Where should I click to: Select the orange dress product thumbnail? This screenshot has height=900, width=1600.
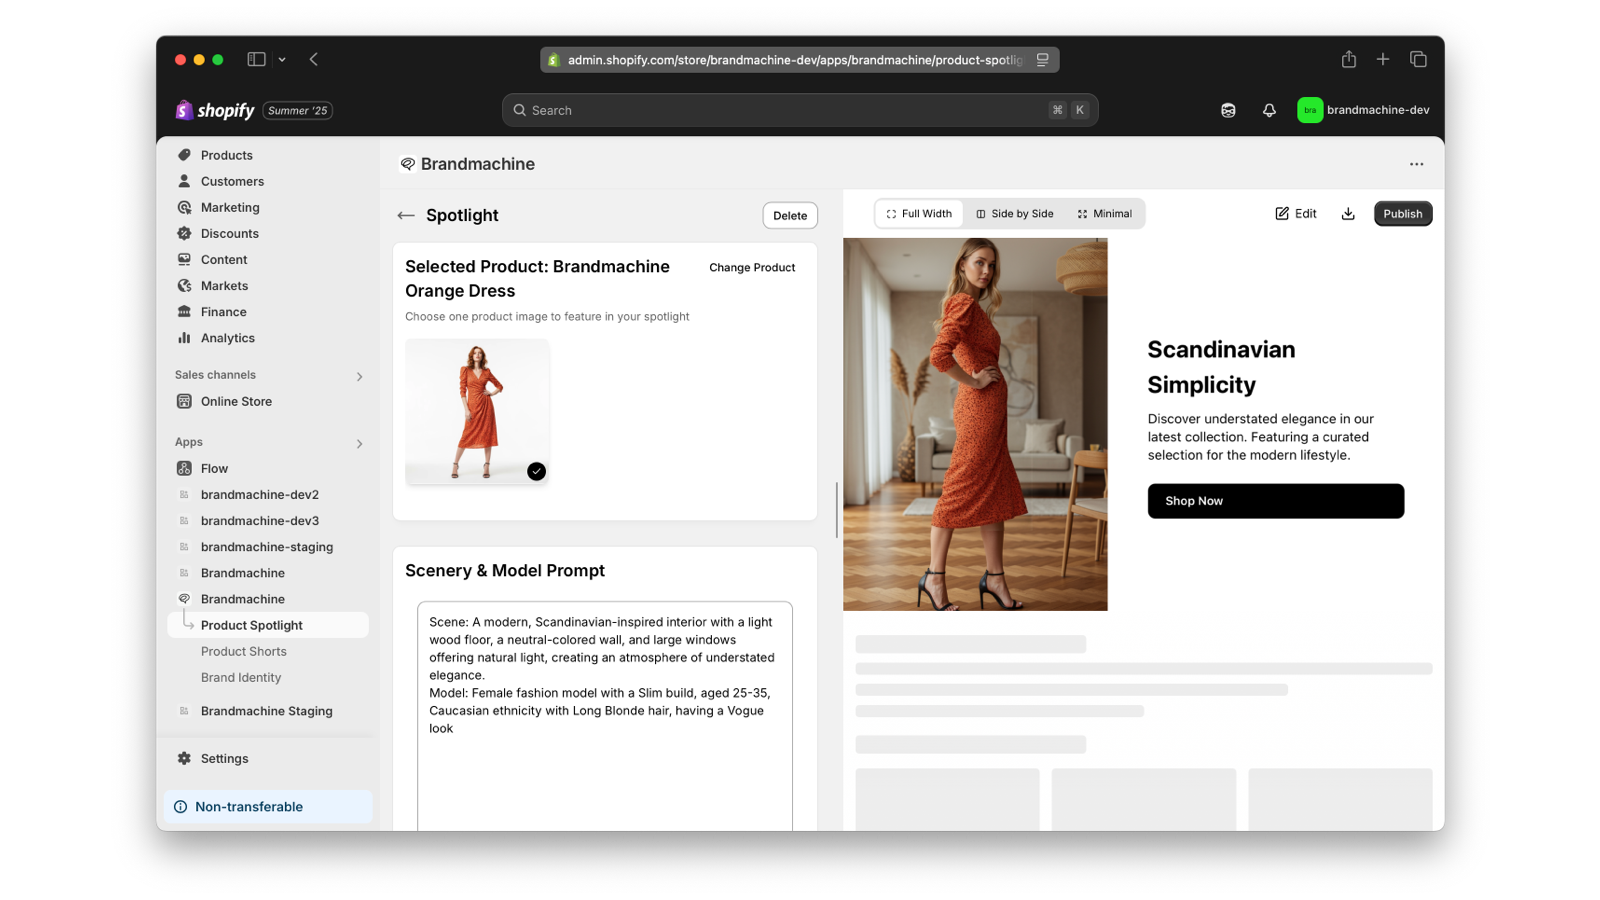pos(477,411)
